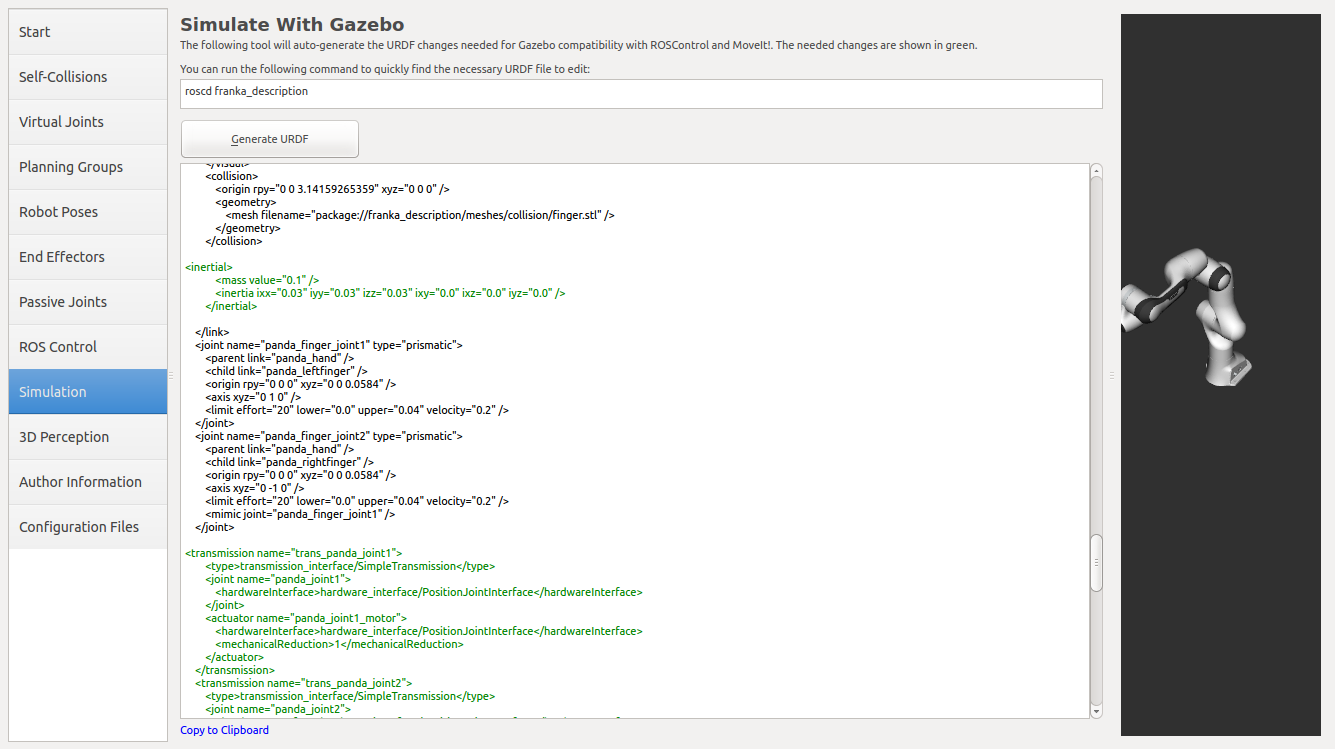Click the scrollbar down arrow
1335x749 pixels.
[x=1096, y=711]
